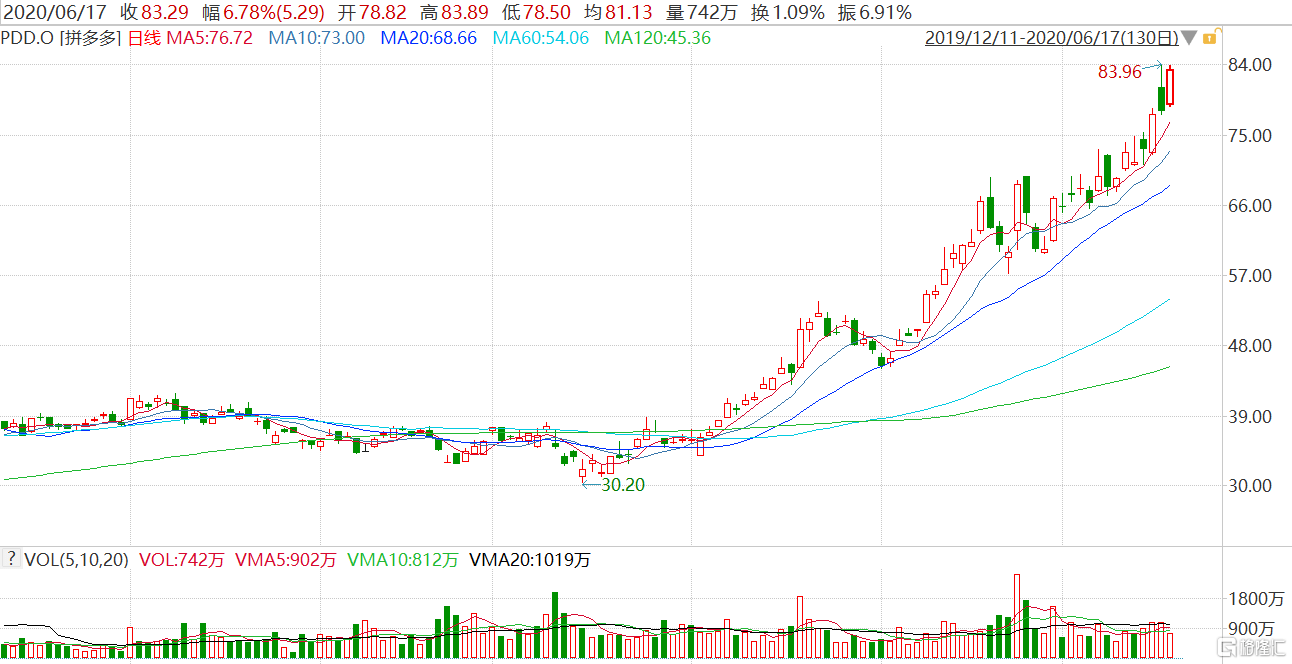Click the 30.20 low price annotation
The width and height of the screenshot is (1292, 664).
[622, 485]
